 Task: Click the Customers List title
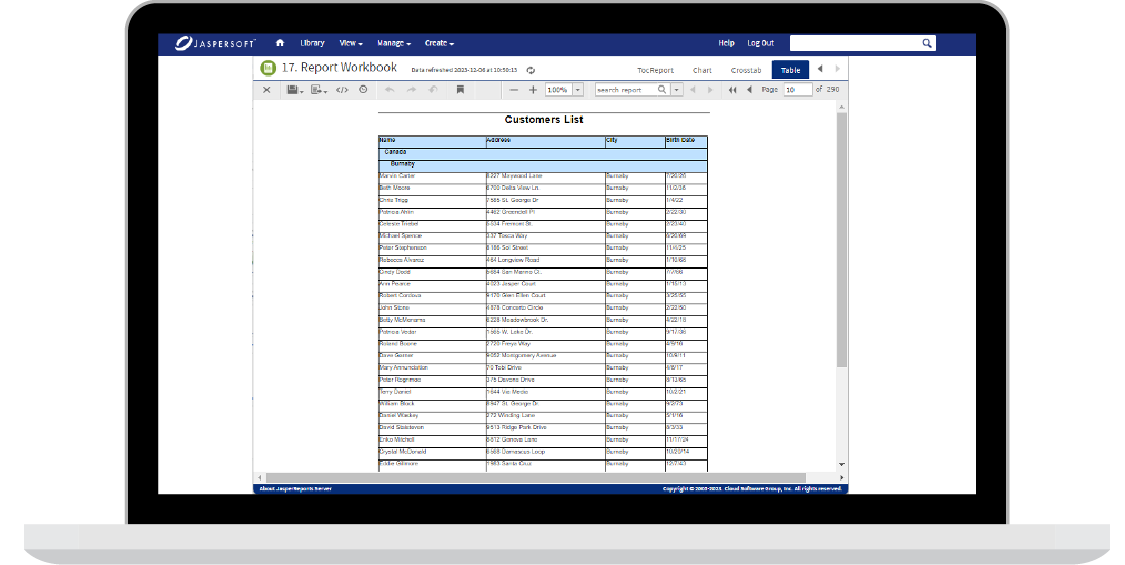[544, 120]
